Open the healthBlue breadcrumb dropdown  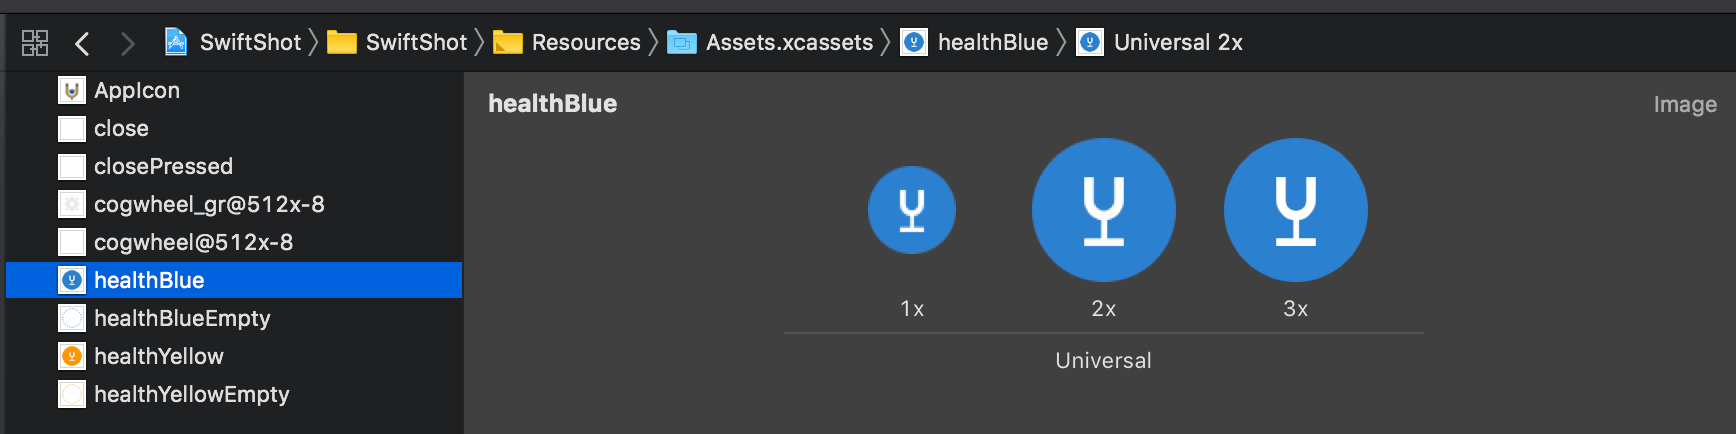(x=975, y=42)
